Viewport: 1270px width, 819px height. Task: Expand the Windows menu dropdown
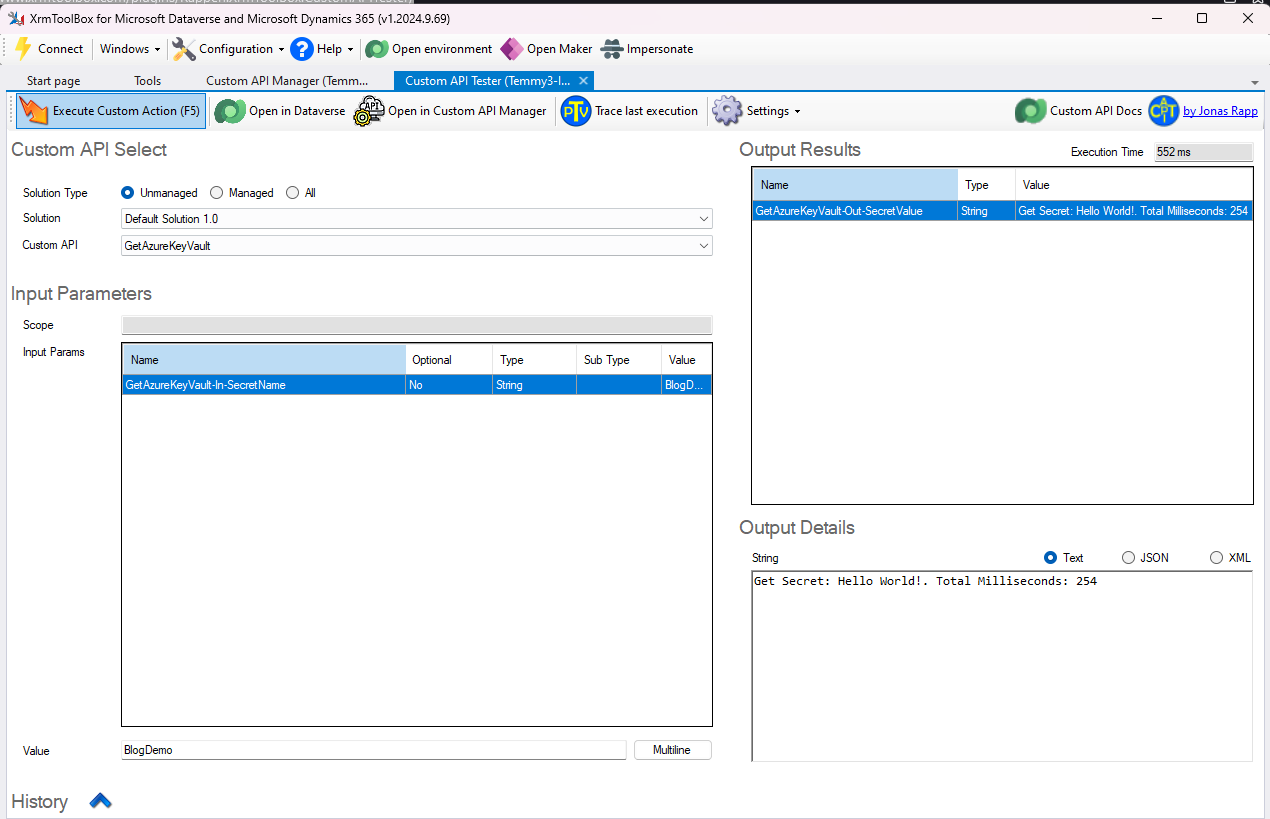(158, 49)
